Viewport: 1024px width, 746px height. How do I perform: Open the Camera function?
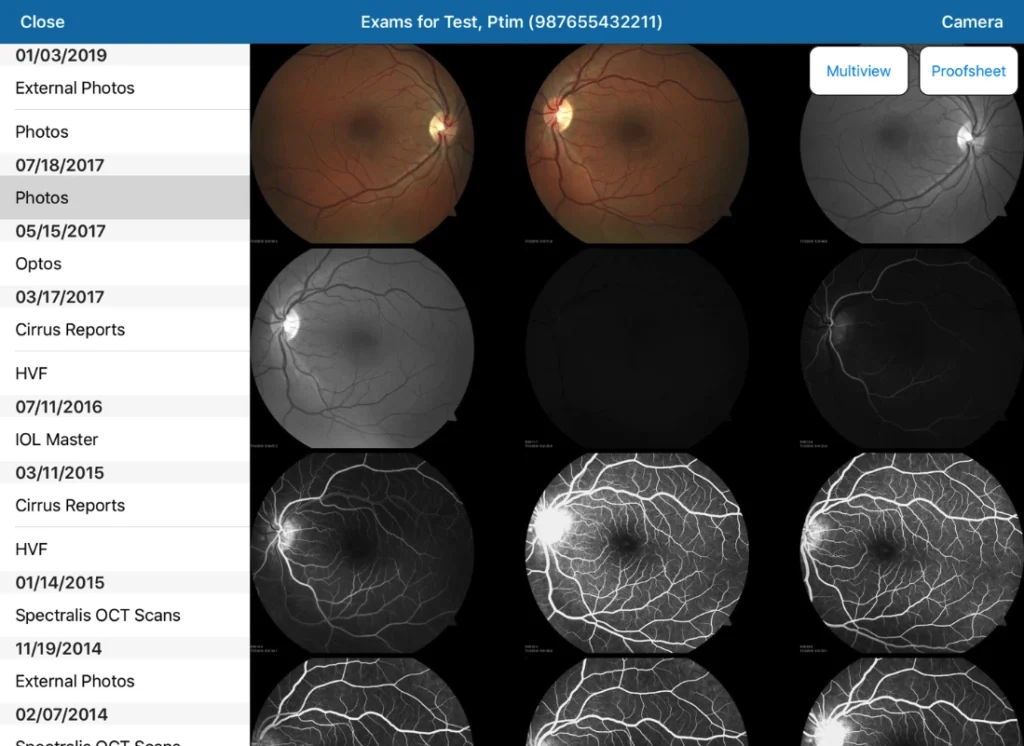(971, 21)
